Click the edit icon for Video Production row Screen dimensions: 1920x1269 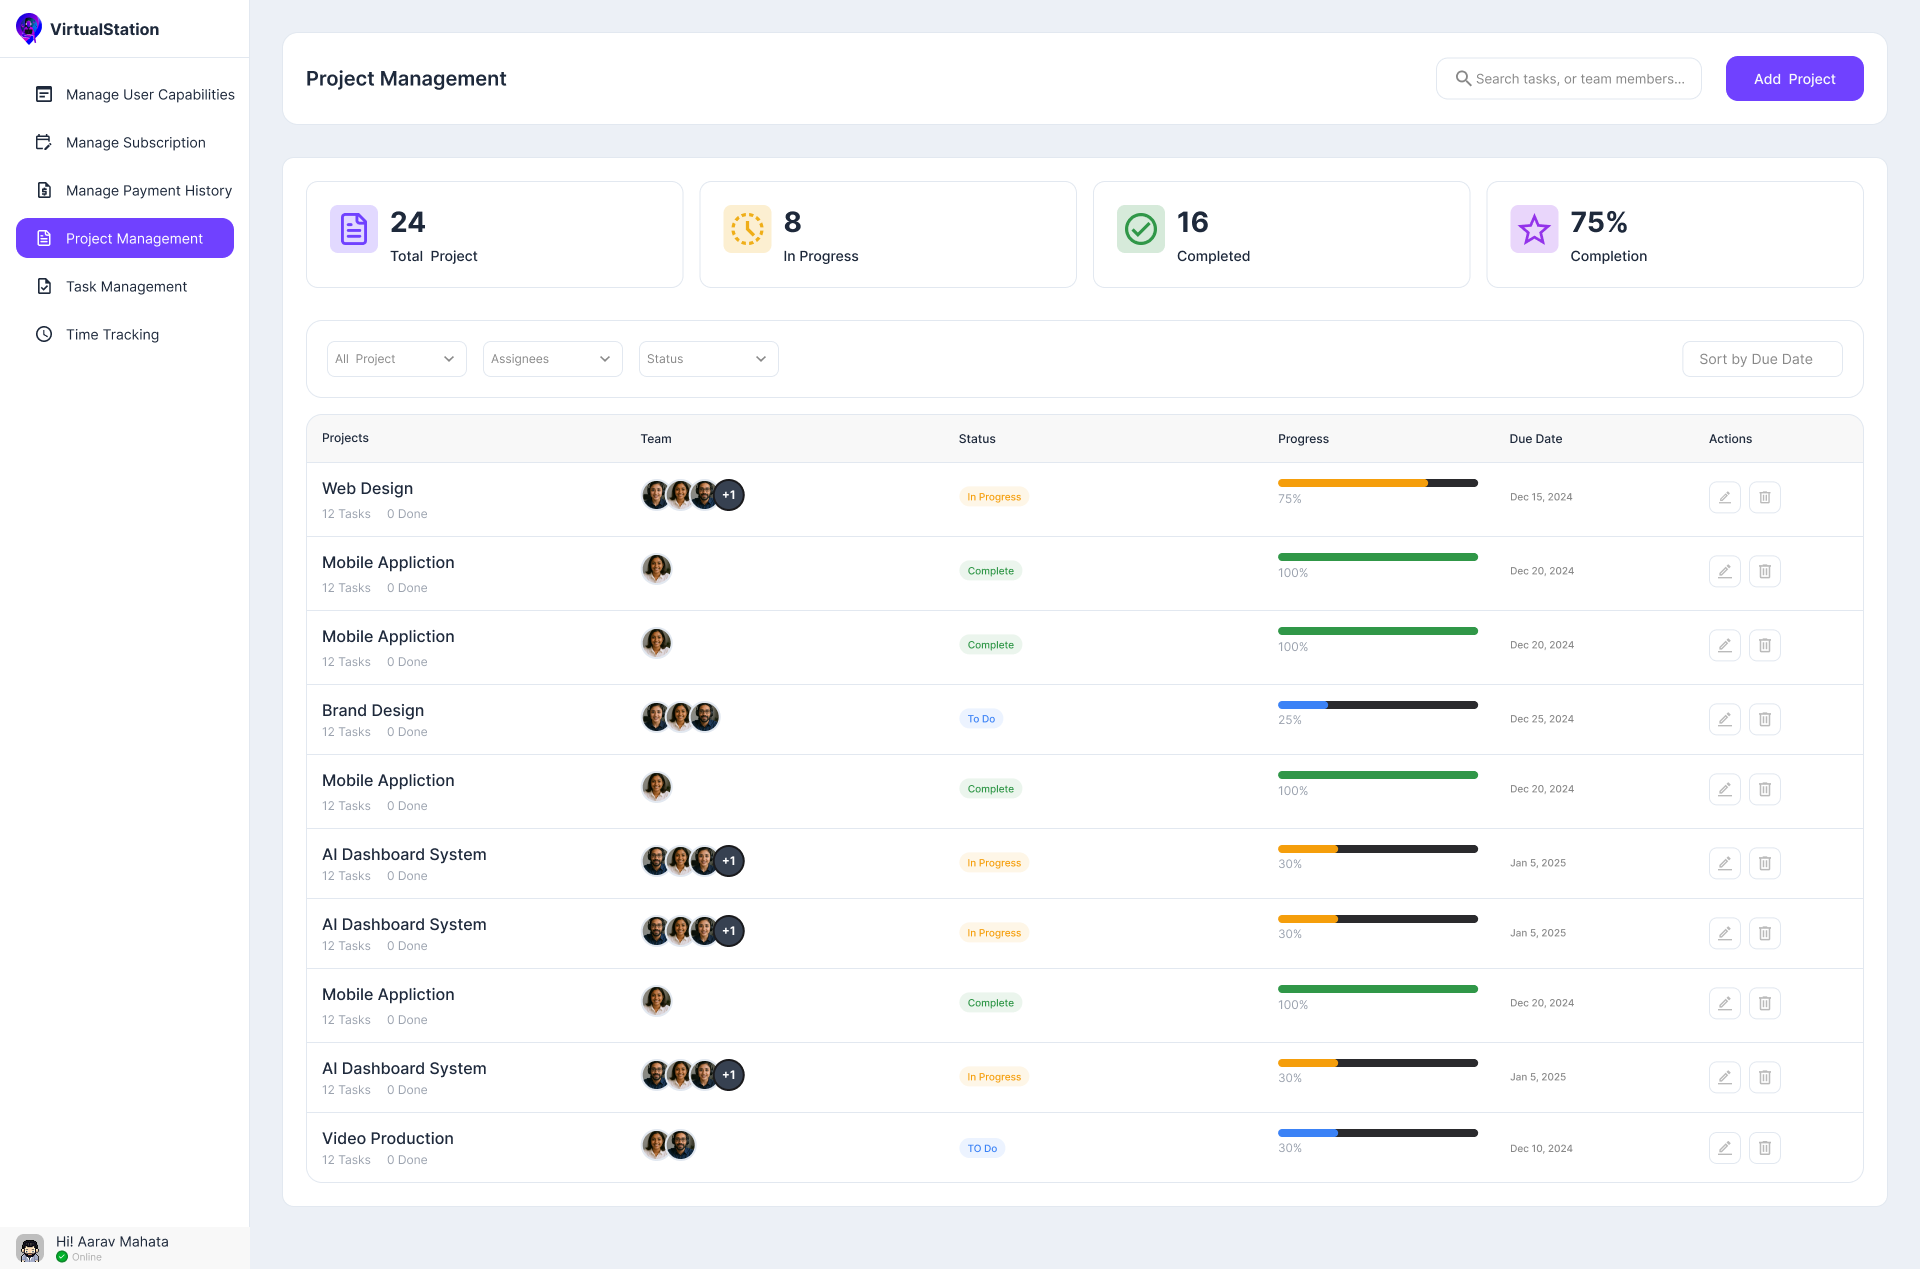click(1724, 1148)
